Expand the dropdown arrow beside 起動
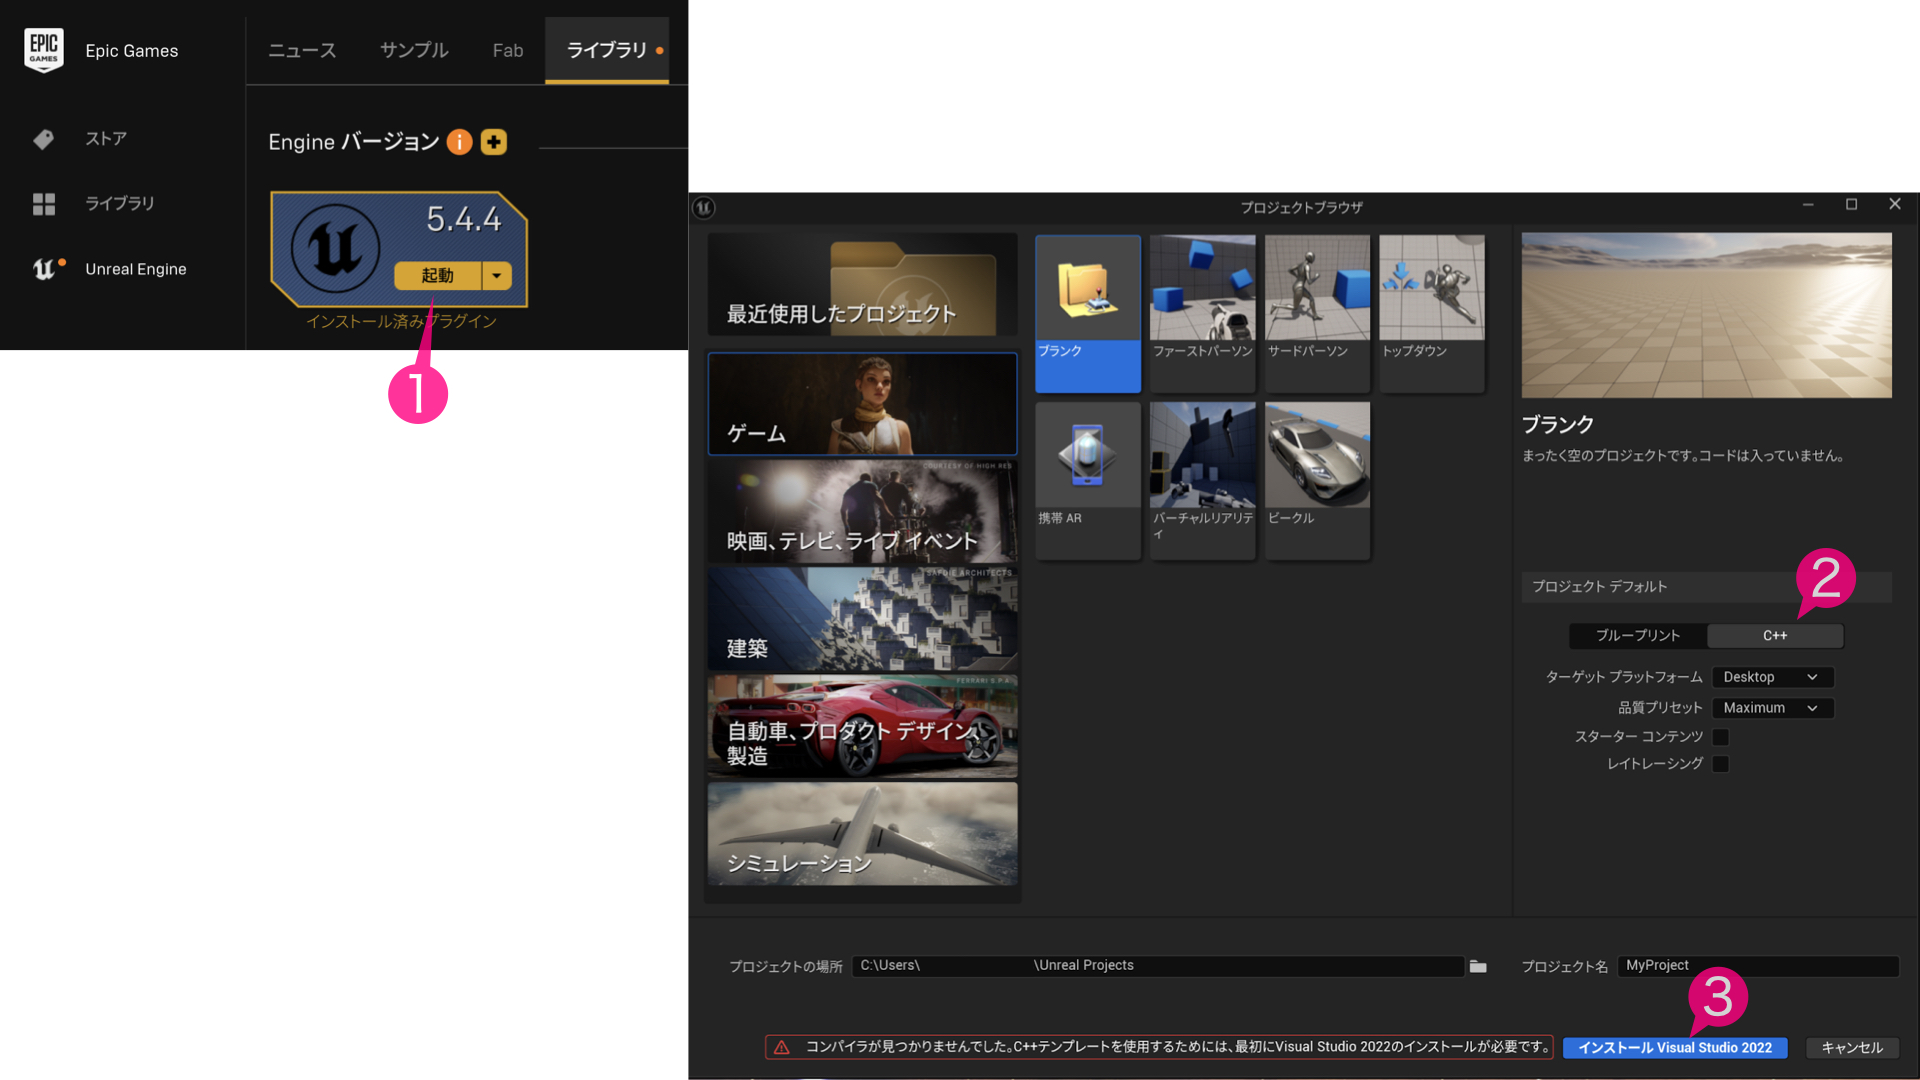Screen dimensions: 1920x1080 [497, 275]
